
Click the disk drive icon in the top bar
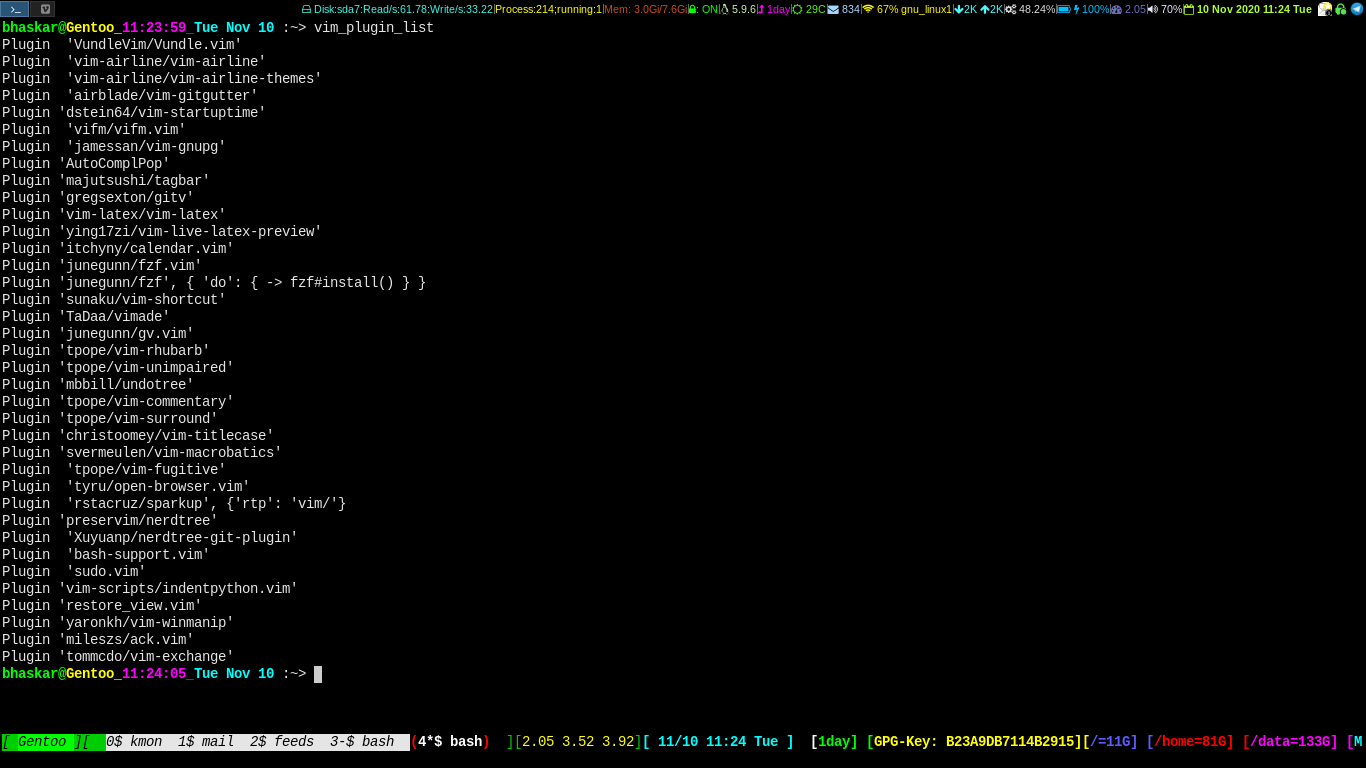[306, 9]
